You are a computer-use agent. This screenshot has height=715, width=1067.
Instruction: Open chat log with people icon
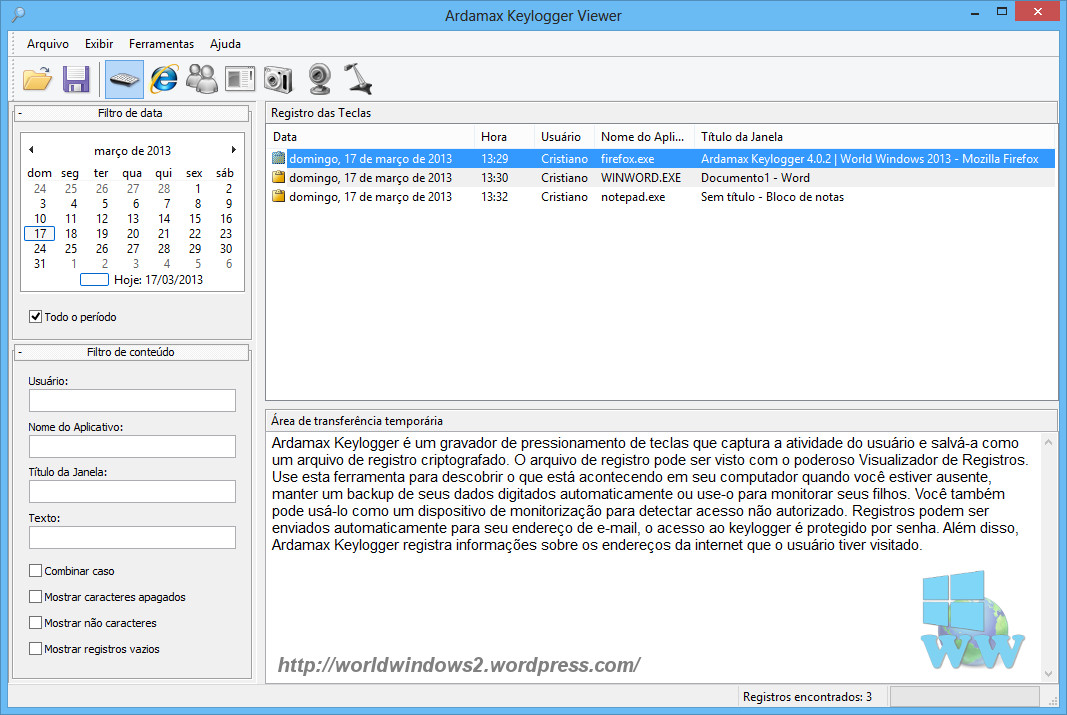(x=201, y=79)
